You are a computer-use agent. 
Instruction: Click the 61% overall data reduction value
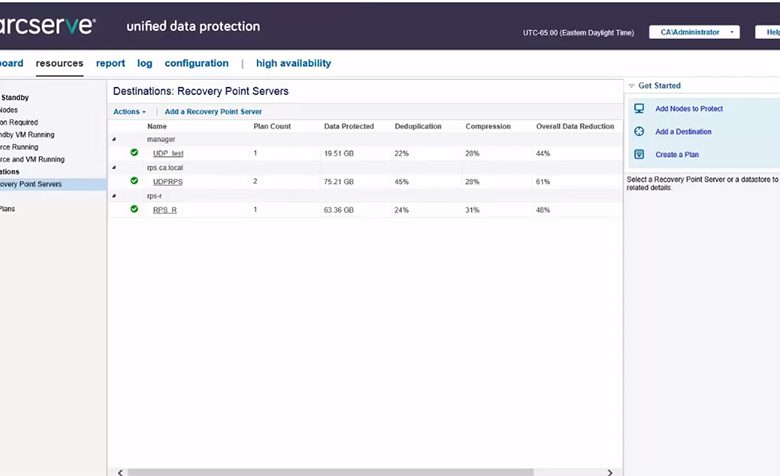coord(543,182)
